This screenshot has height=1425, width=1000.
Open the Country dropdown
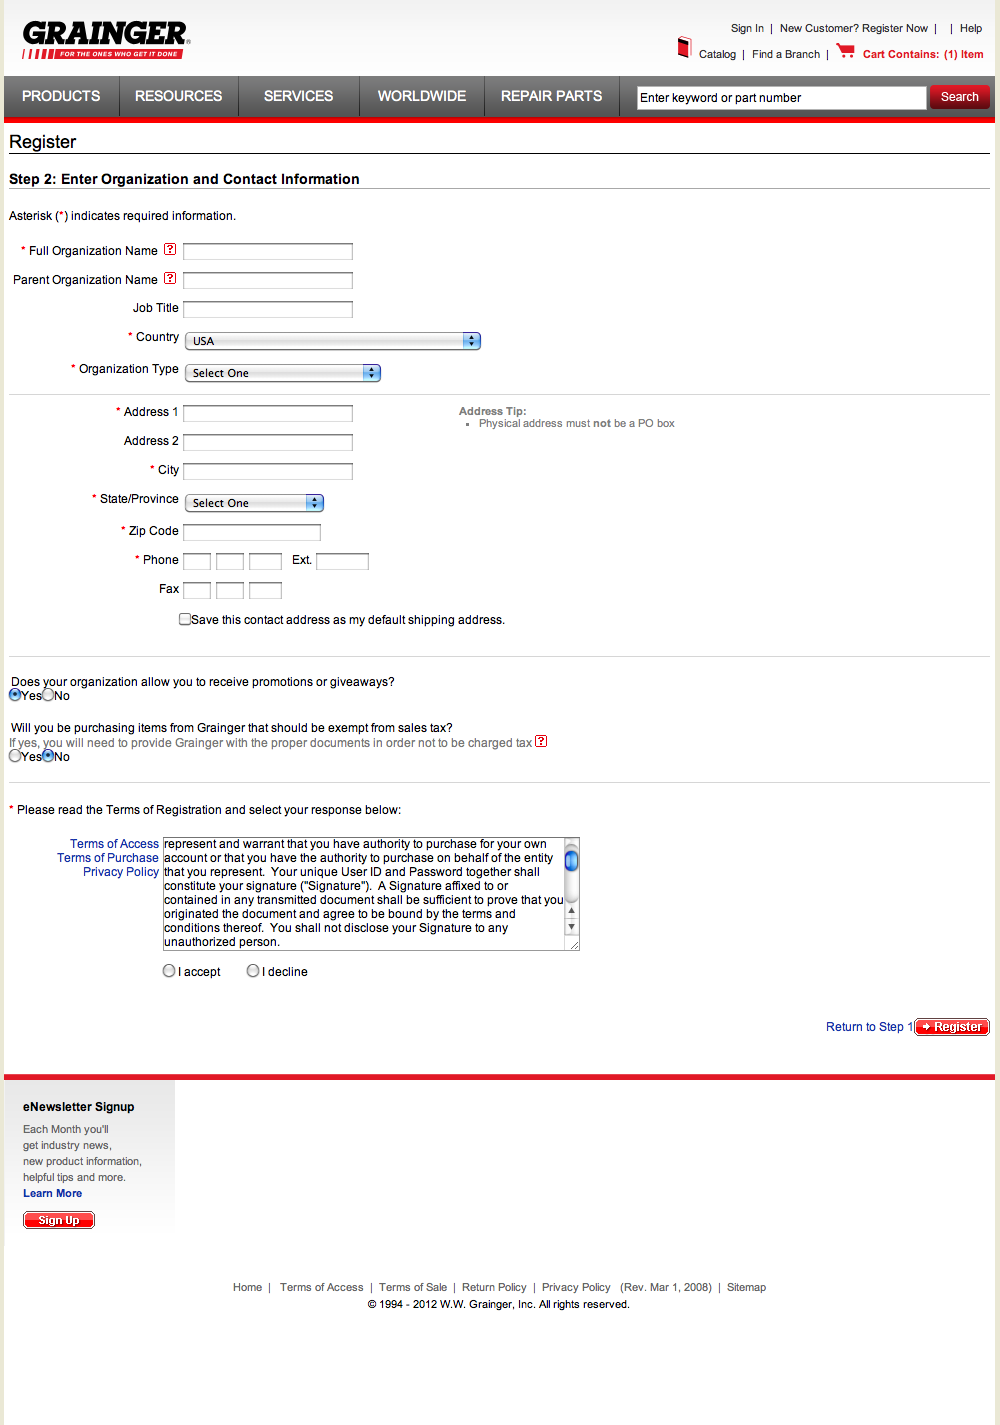[x=332, y=340]
